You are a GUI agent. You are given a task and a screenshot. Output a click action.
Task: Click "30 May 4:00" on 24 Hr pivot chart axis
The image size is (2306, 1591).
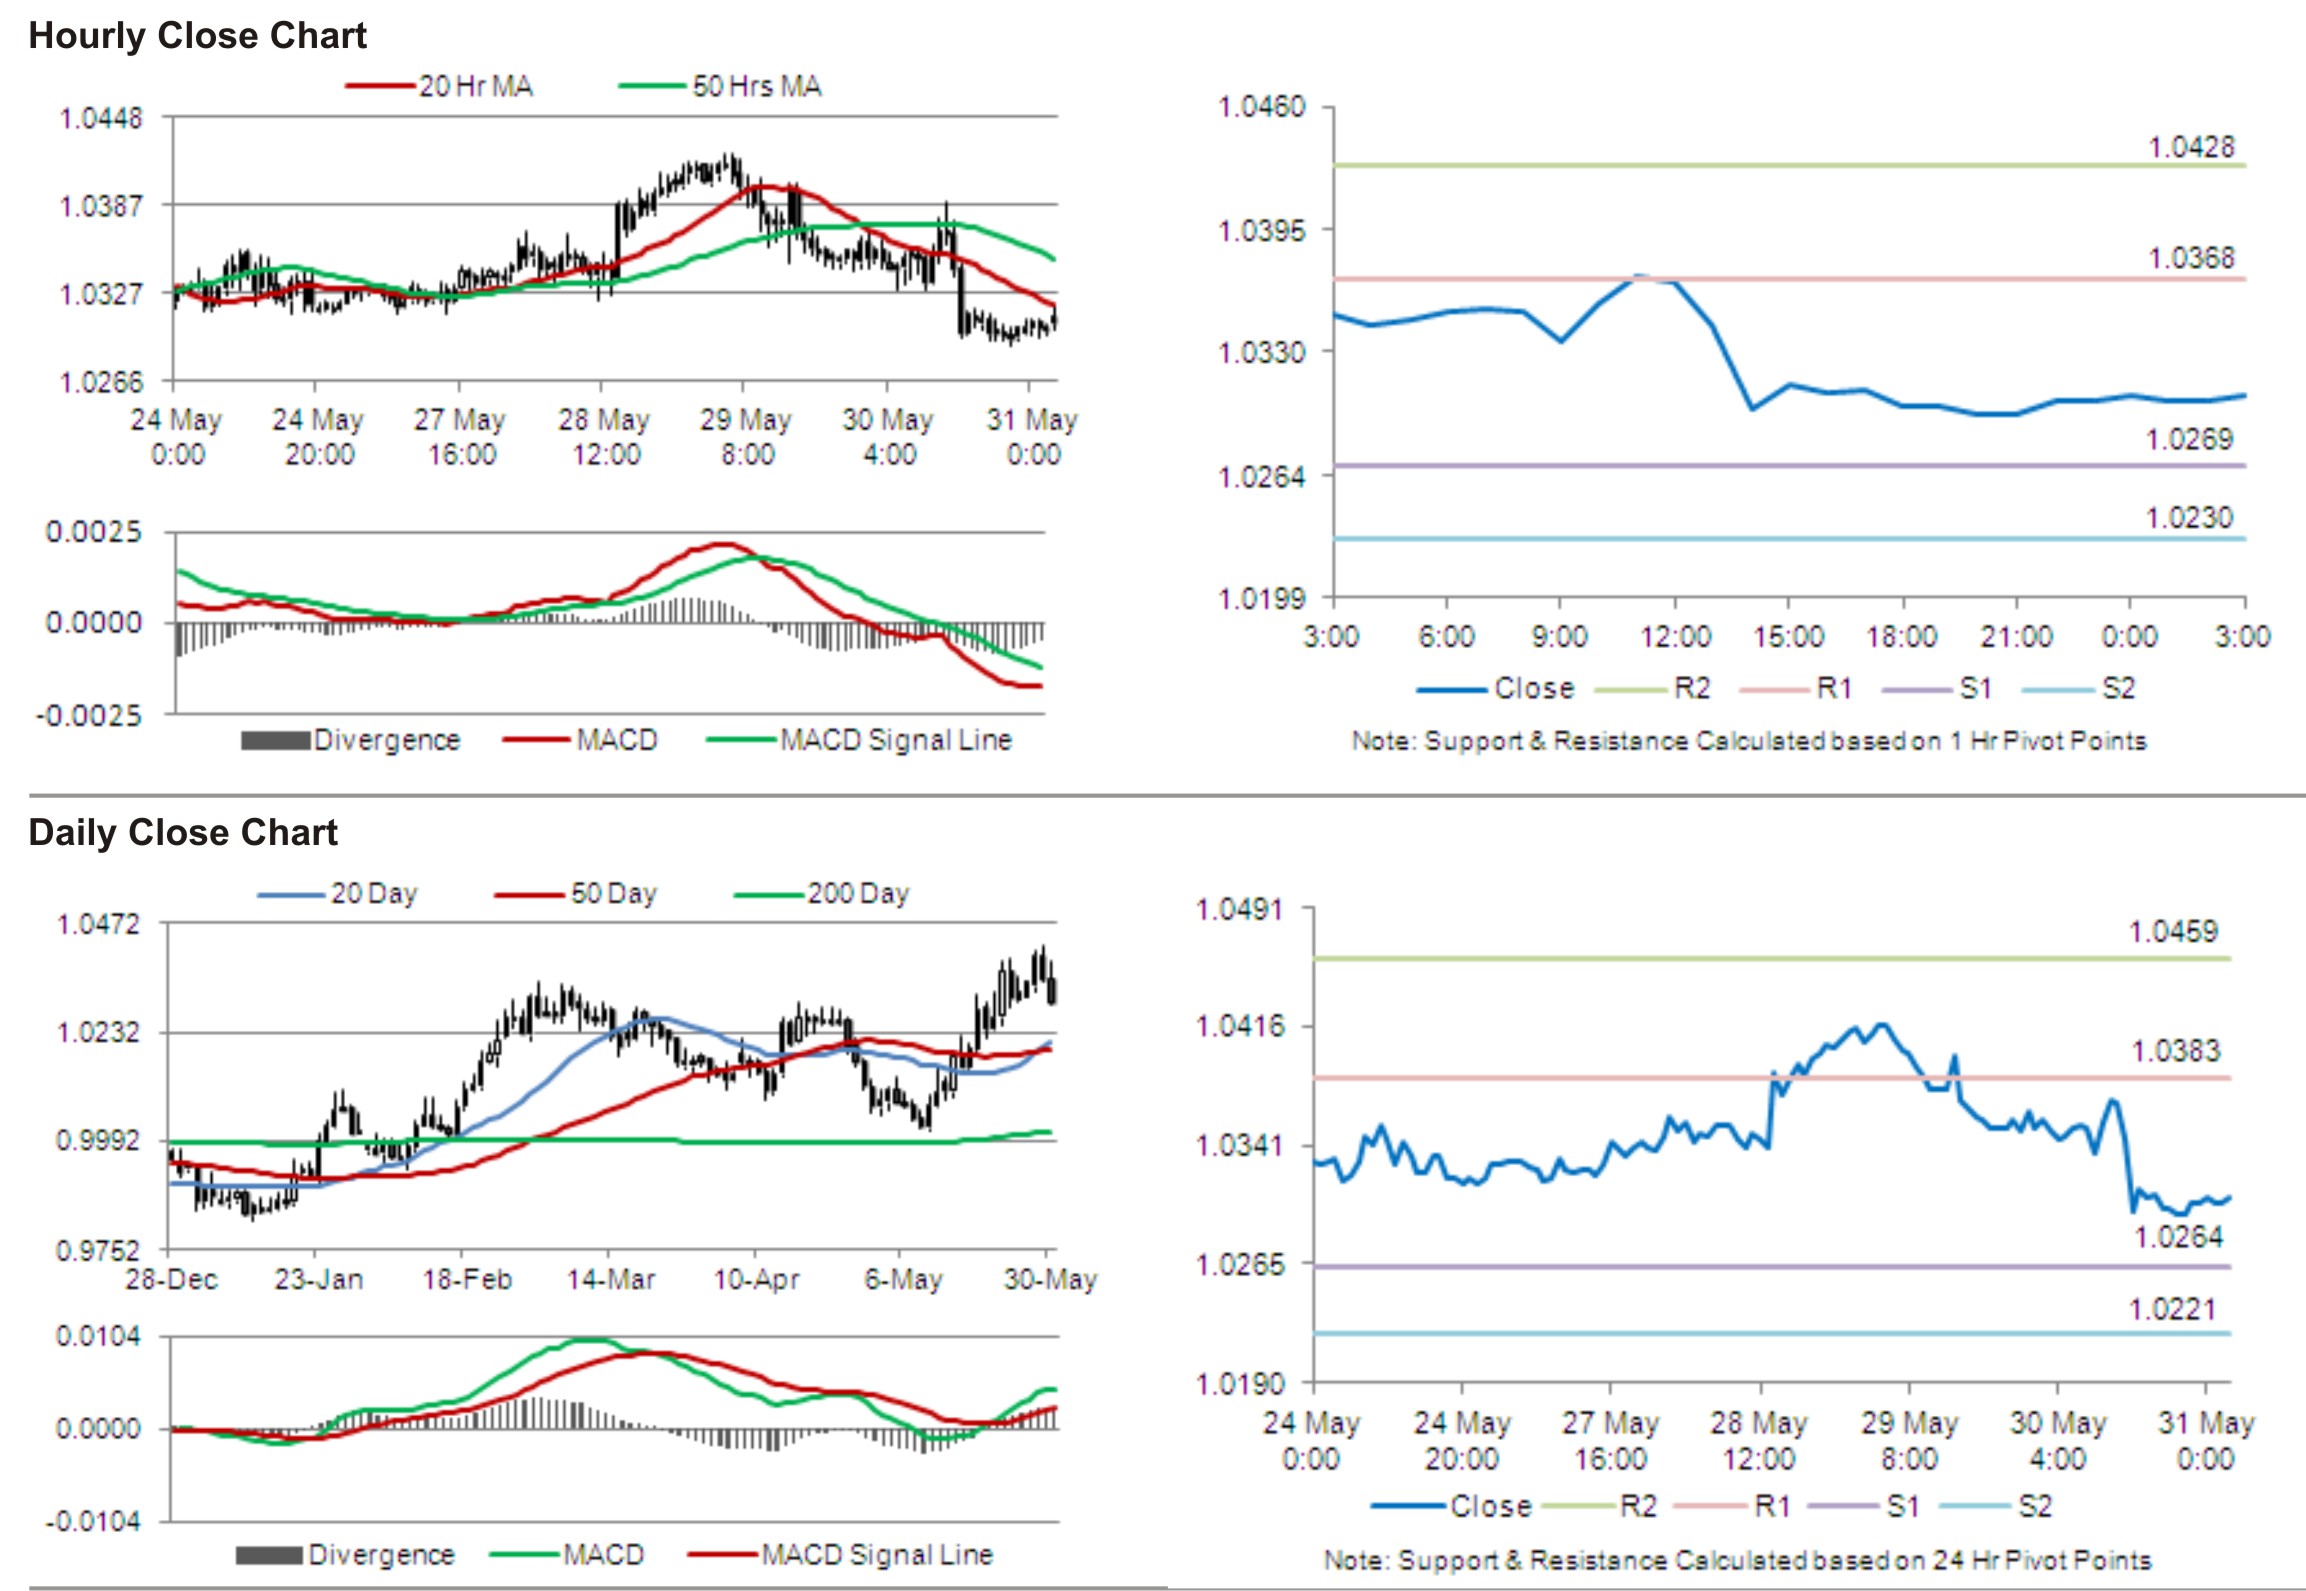point(2058,1441)
